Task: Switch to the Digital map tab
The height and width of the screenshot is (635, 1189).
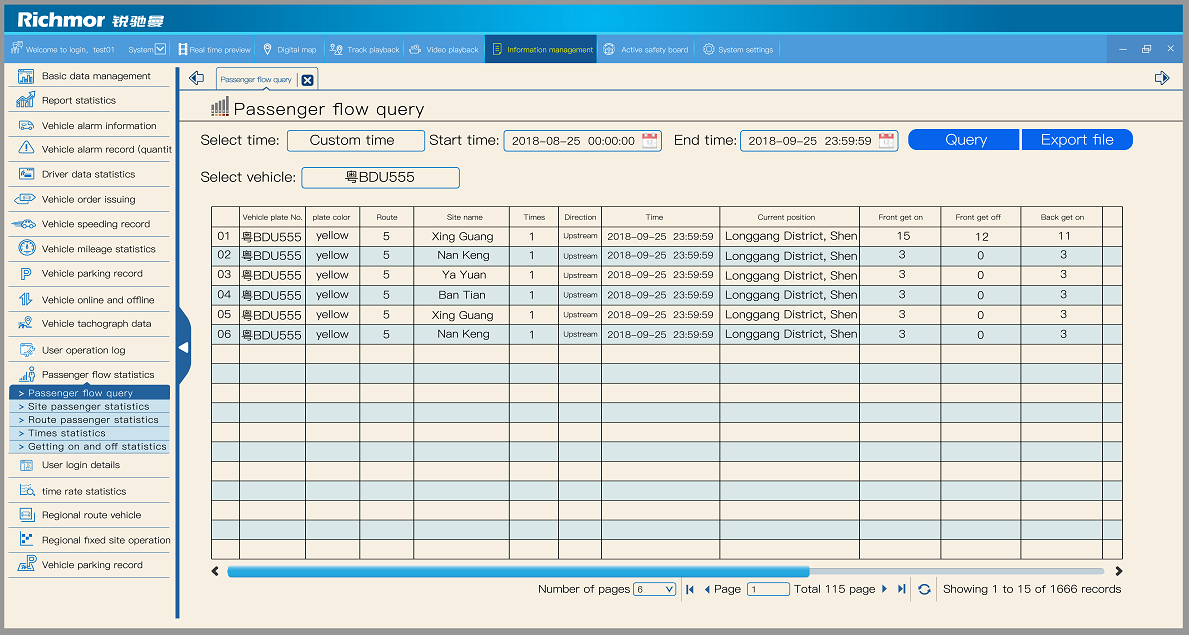Action: click(x=289, y=49)
